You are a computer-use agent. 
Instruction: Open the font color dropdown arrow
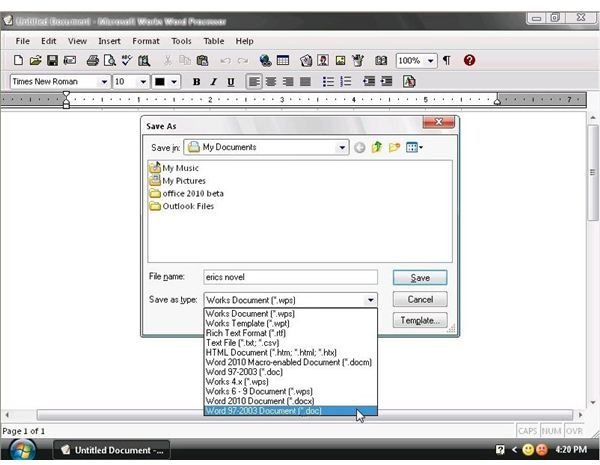point(174,82)
